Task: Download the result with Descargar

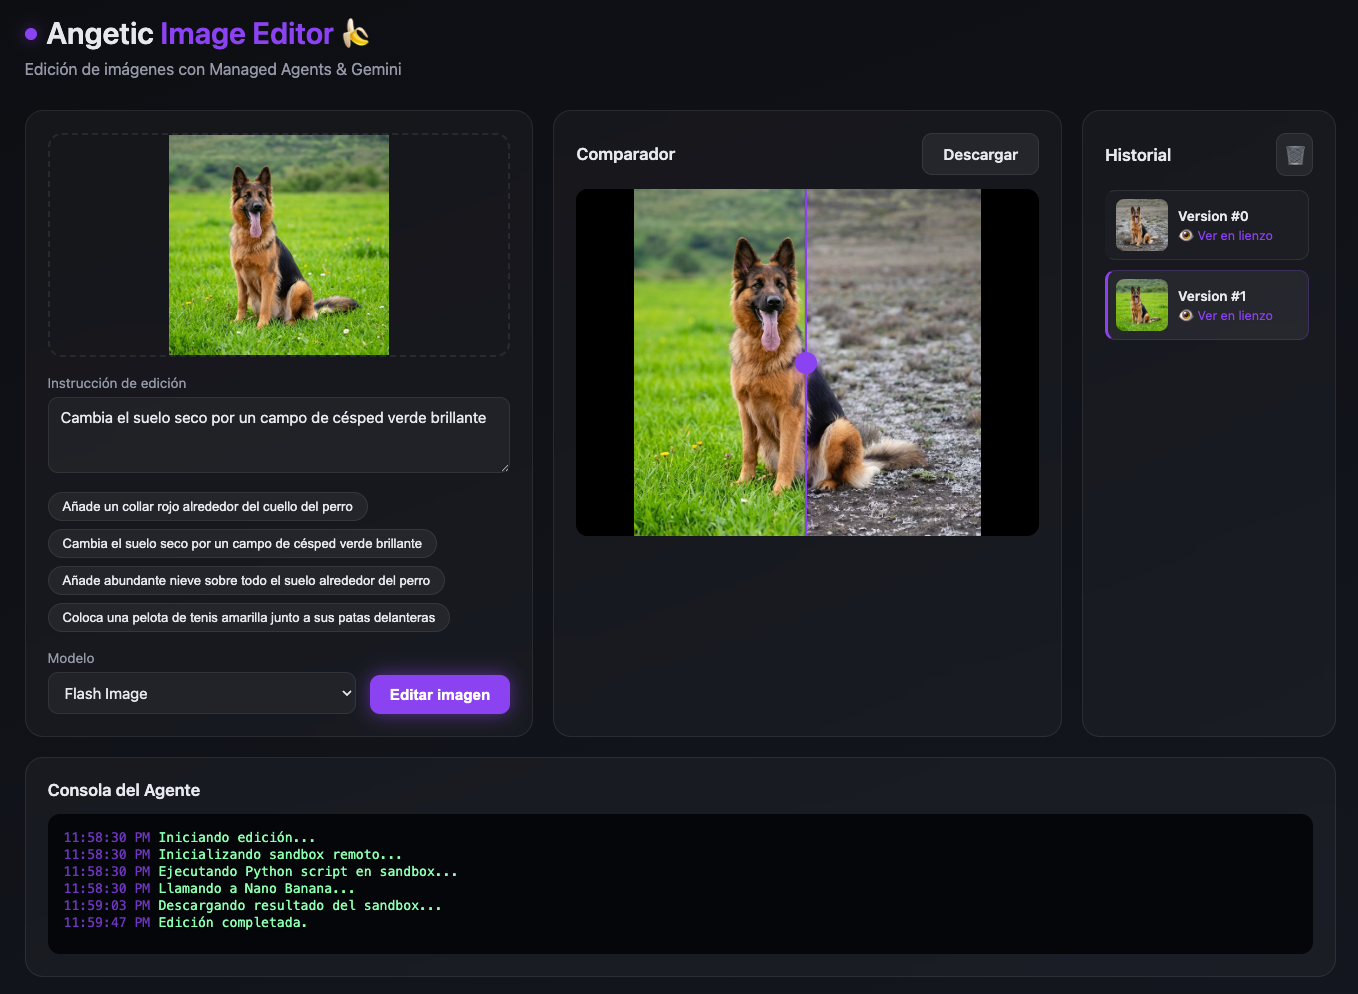Action: [x=980, y=154]
